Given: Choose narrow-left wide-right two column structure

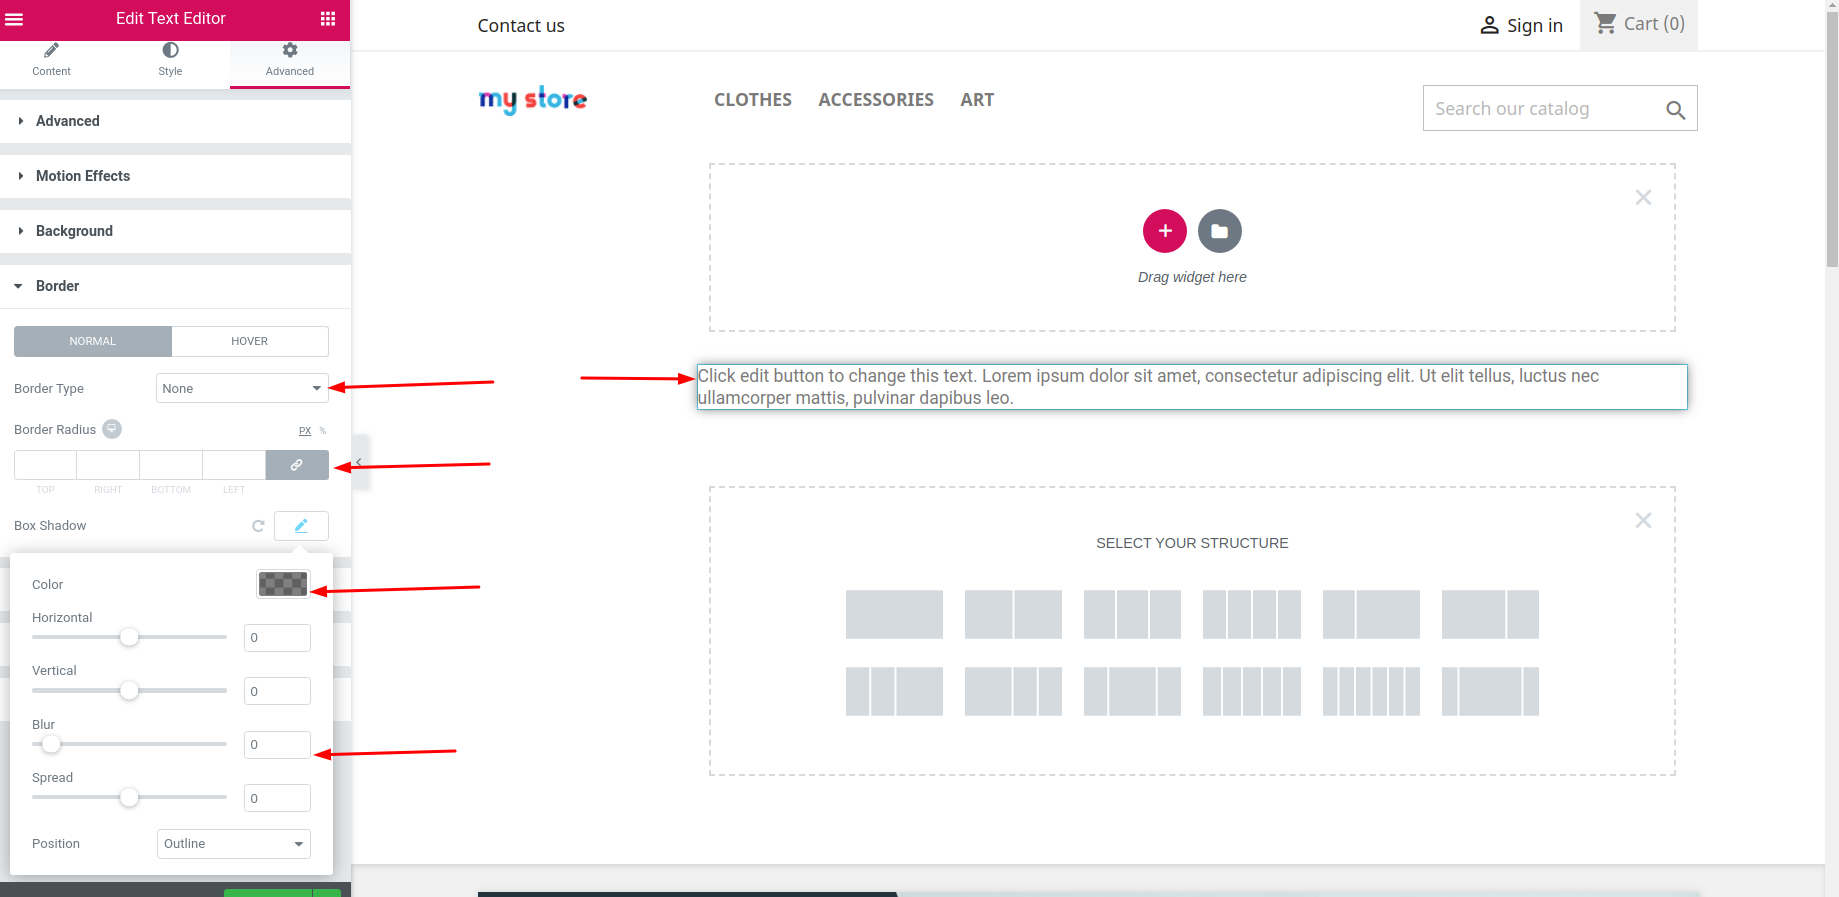Looking at the screenshot, I should (x=1371, y=614).
